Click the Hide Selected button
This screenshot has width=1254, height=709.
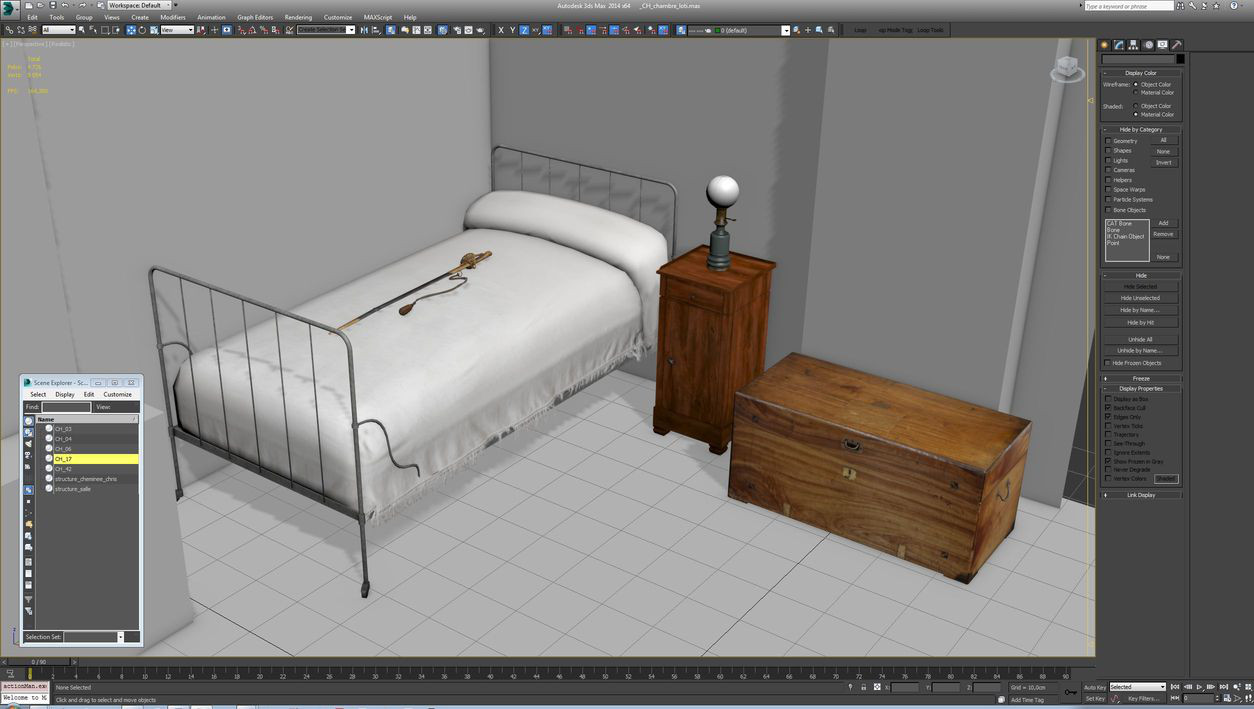(x=1139, y=287)
